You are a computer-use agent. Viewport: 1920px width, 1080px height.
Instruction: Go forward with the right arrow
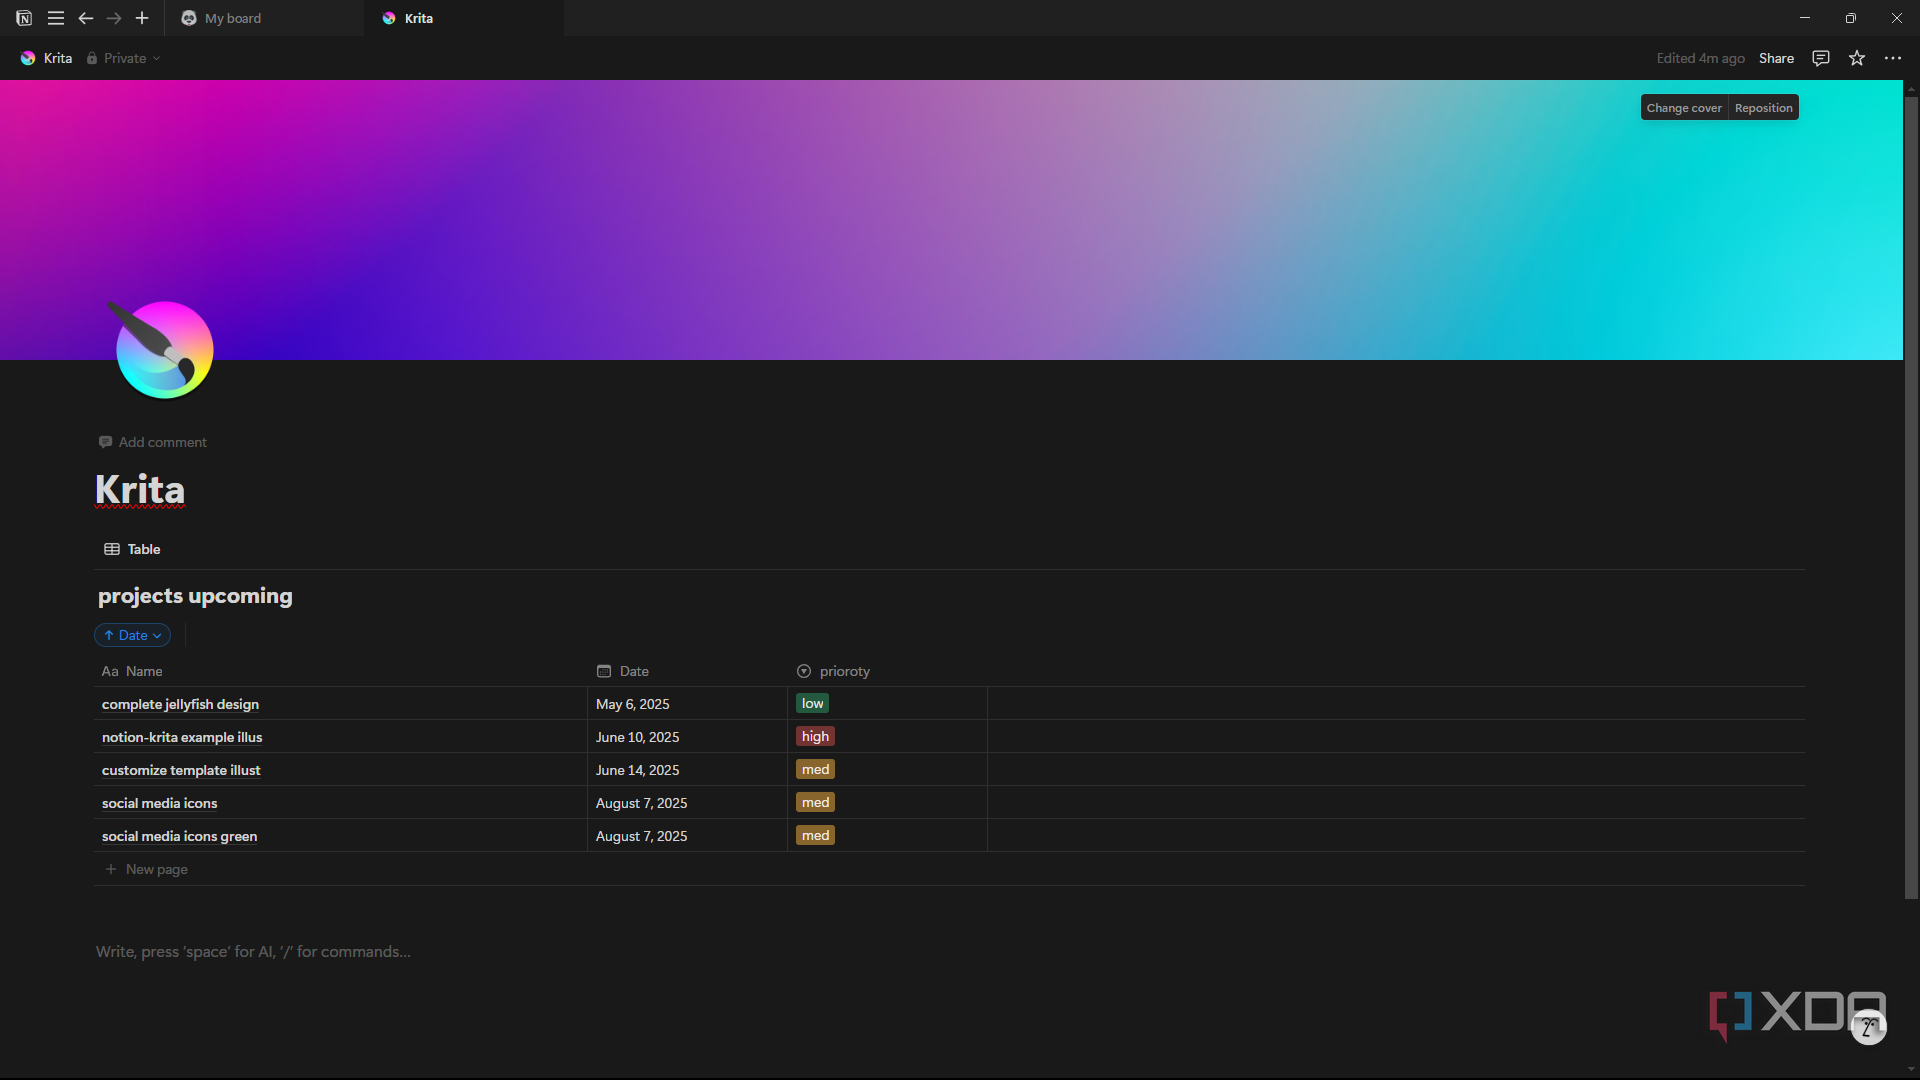point(114,18)
